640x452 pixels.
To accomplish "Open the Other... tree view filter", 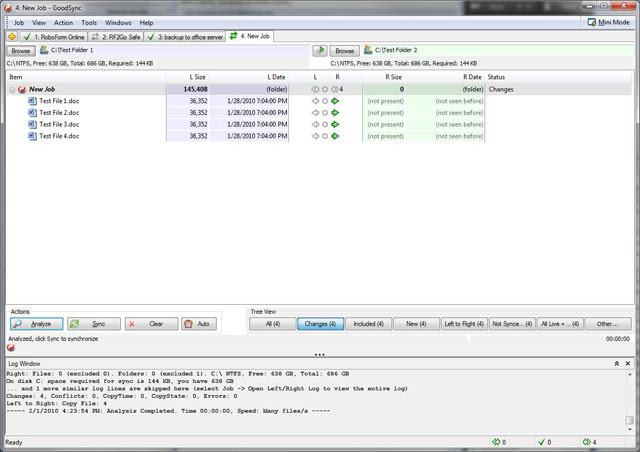I will 608,324.
